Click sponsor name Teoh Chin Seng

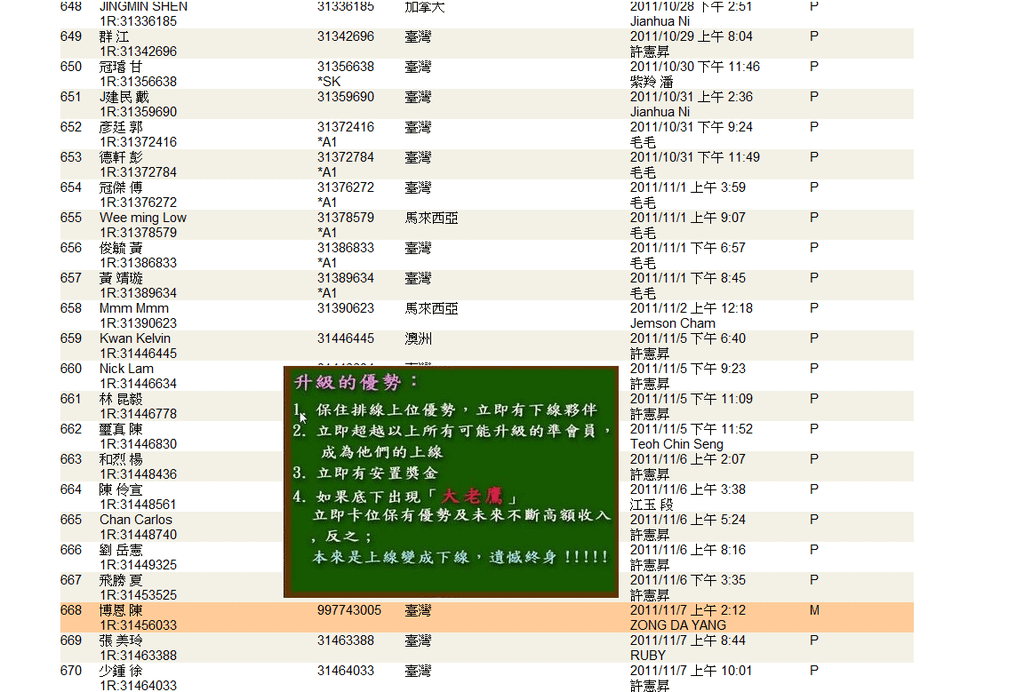[x=677, y=444]
